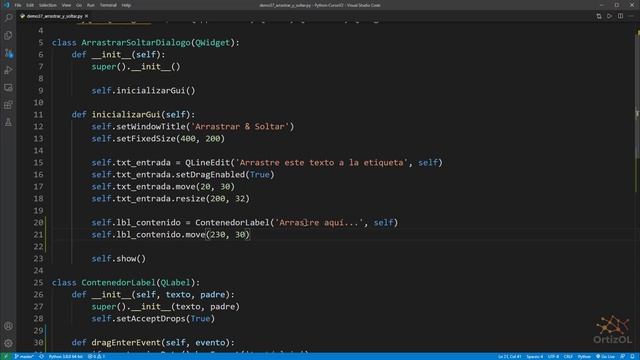Open the Go menu
Viewport: 640px width, 360px height.
79,5
